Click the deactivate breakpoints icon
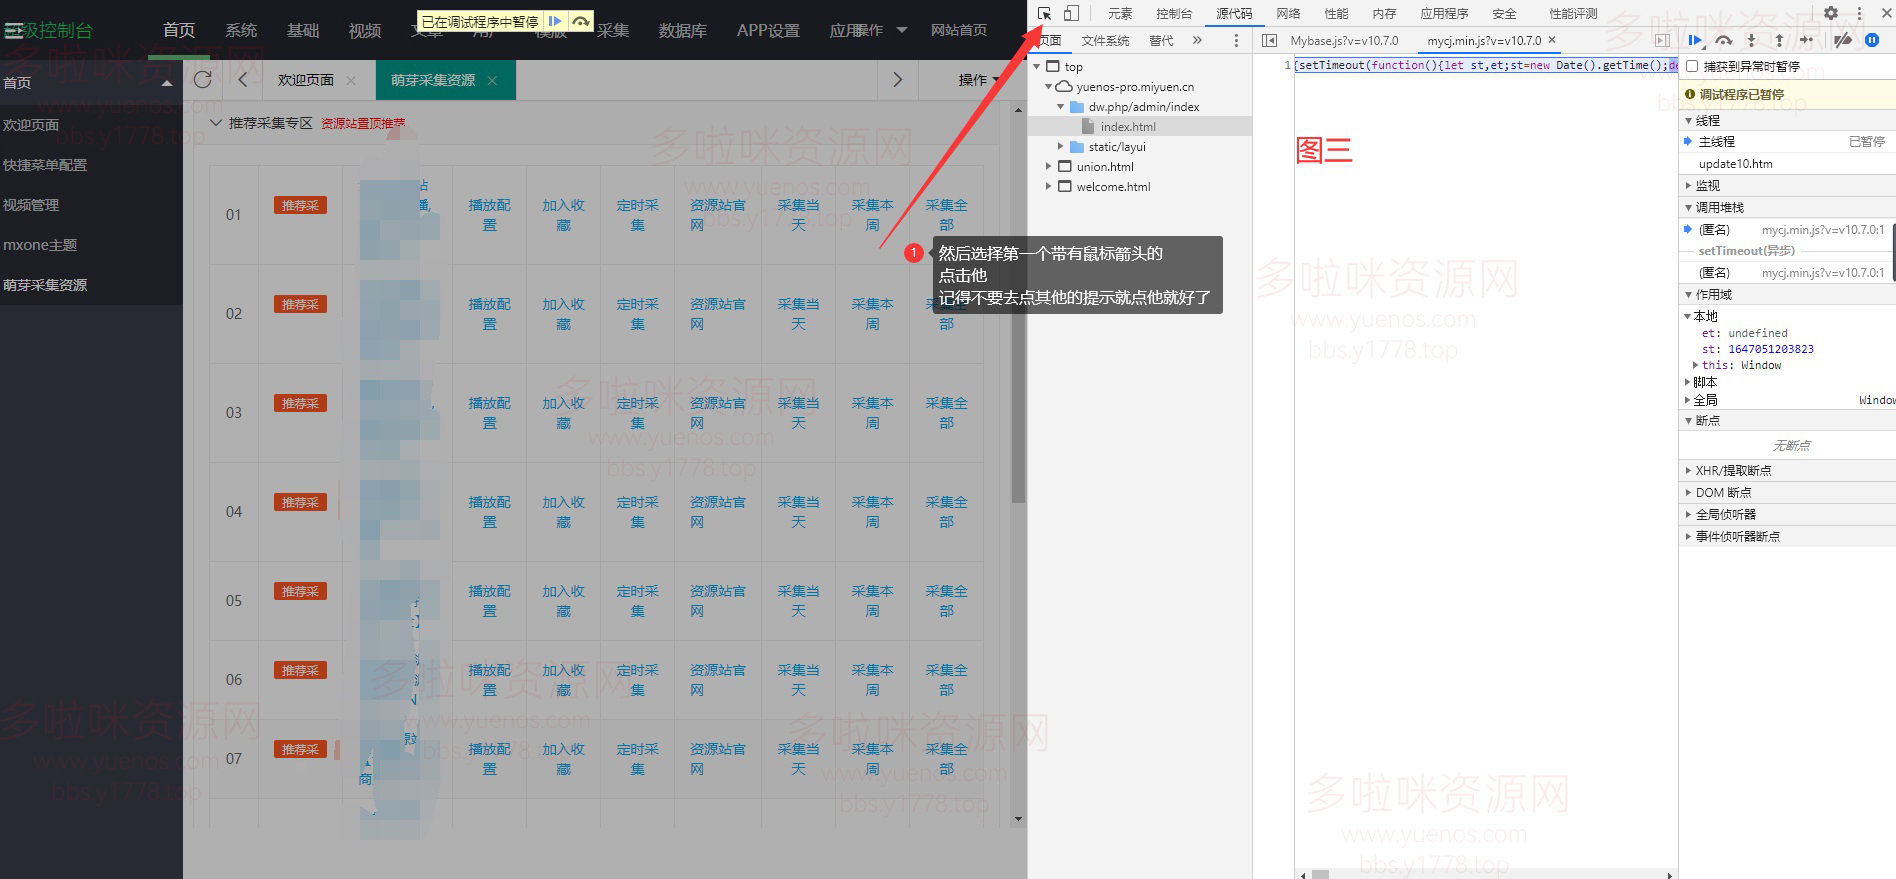The height and width of the screenshot is (879, 1896). [1843, 40]
